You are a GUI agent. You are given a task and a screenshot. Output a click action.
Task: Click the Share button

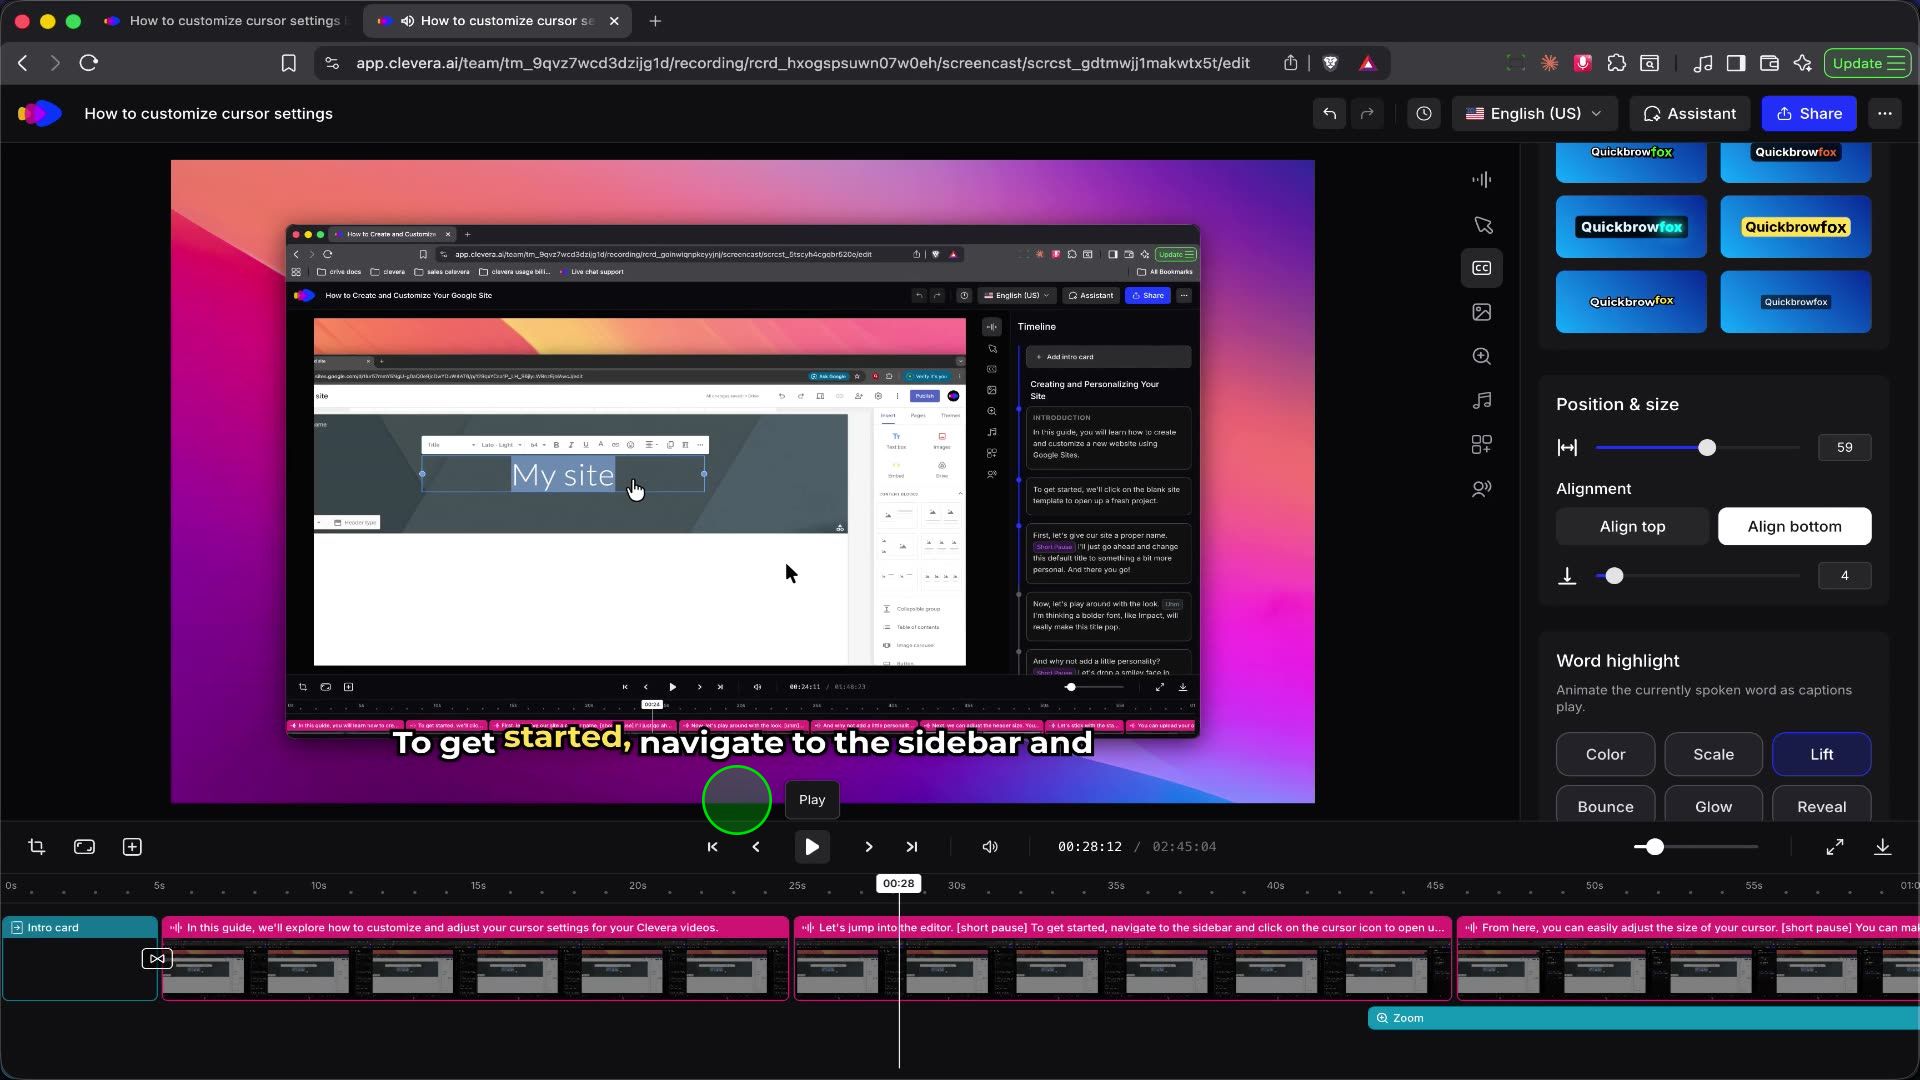[x=1808, y=114]
